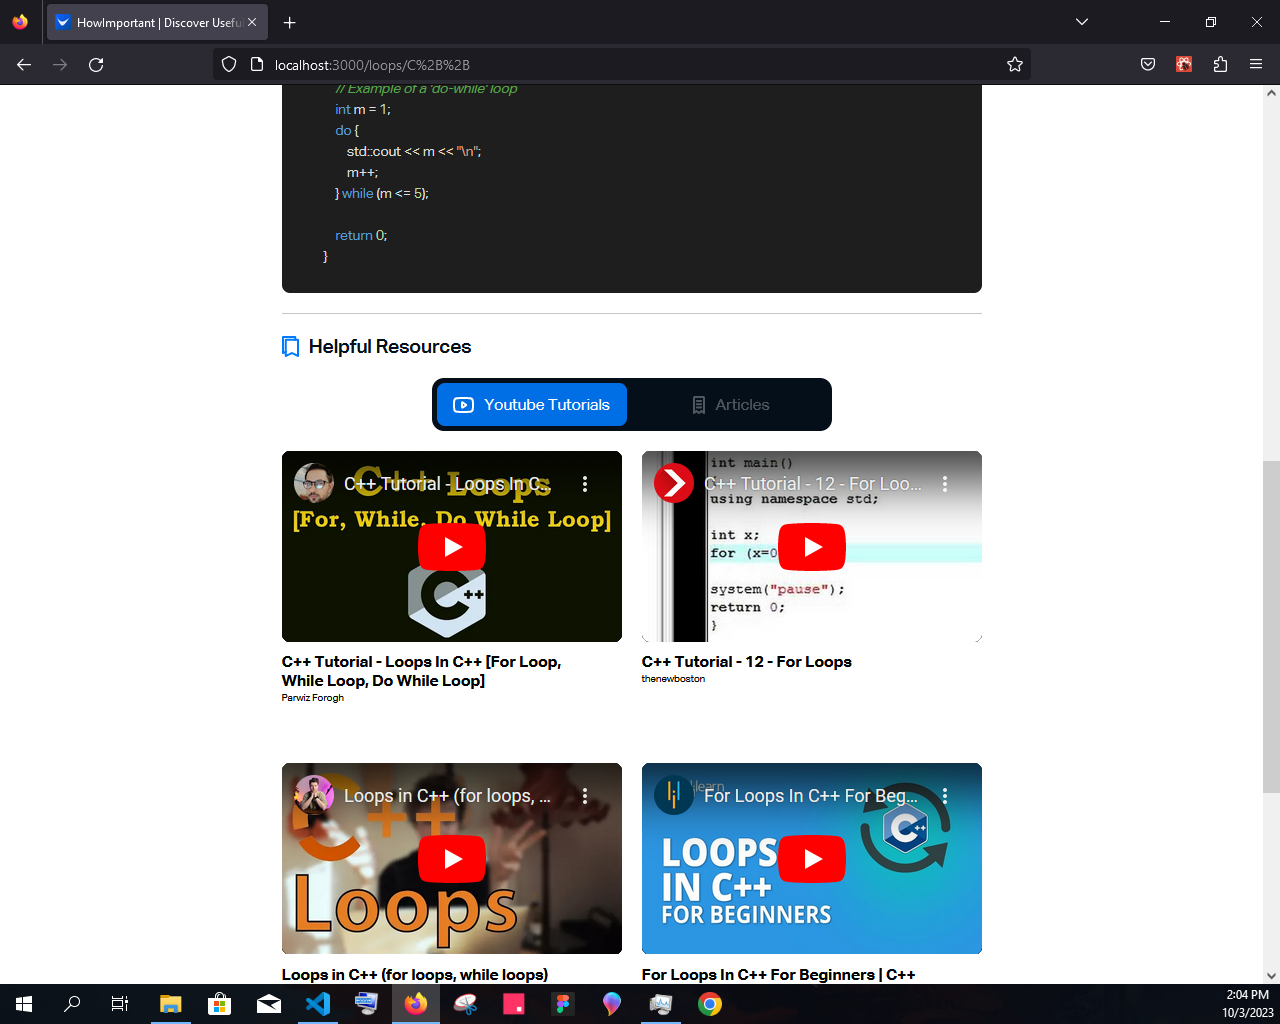Viewport: 1280px width, 1024px height.
Task: Click caption 'For Loops In C++ For Beginners | C++'
Action: point(779,975)
